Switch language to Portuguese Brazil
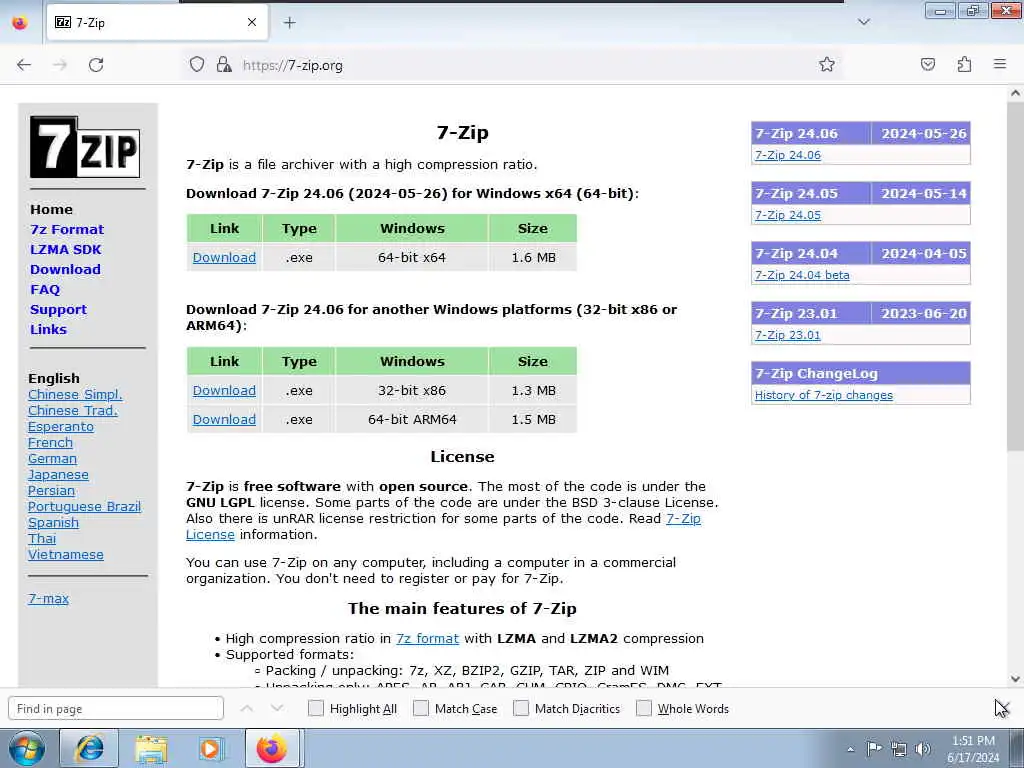Viewport: 1024px width, 768px height. [84, 507]
